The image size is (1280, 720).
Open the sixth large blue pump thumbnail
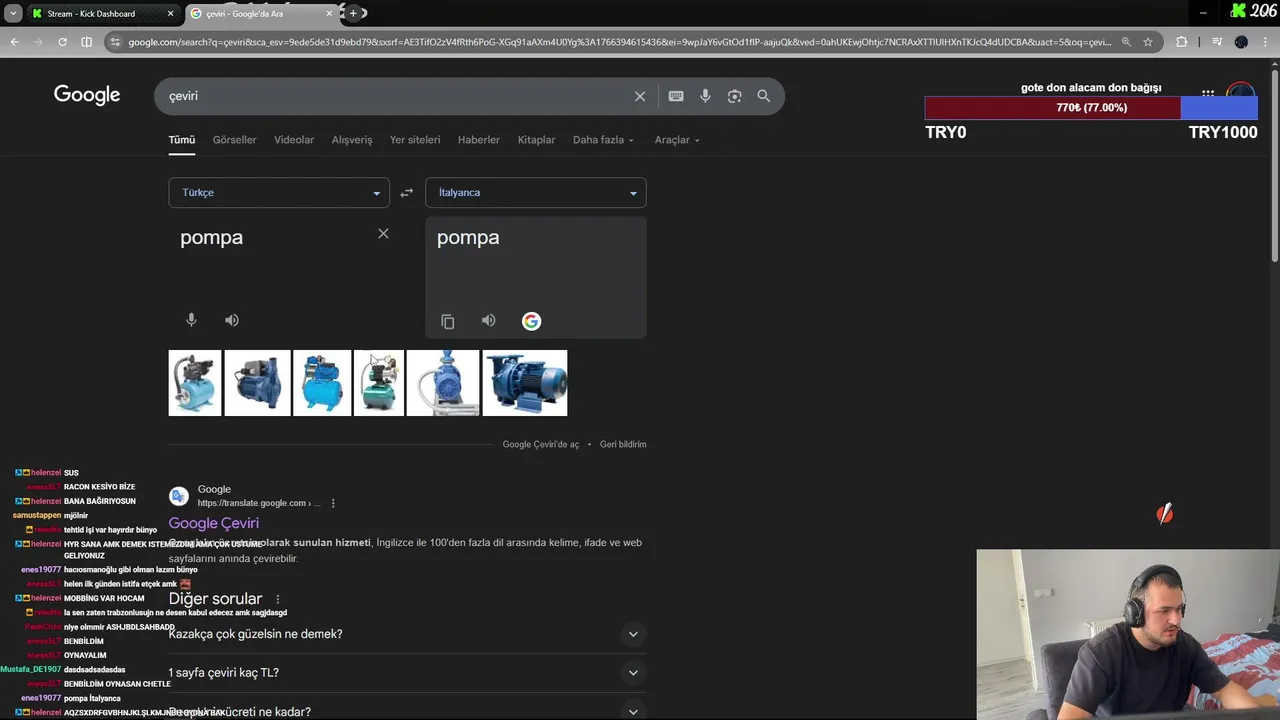tap(525, 383)
